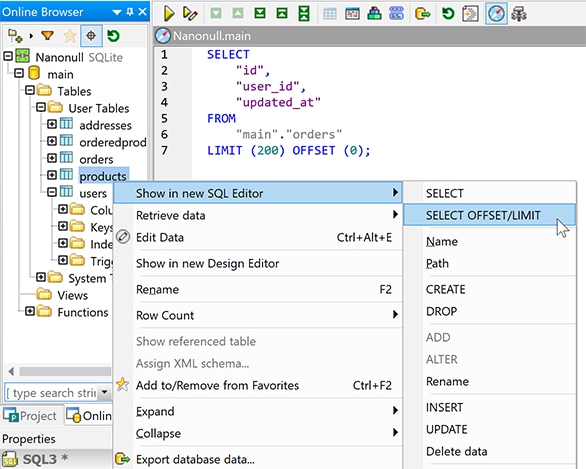
Task: Choose Show in new Design Editor
Action: [x=258, y=263]
